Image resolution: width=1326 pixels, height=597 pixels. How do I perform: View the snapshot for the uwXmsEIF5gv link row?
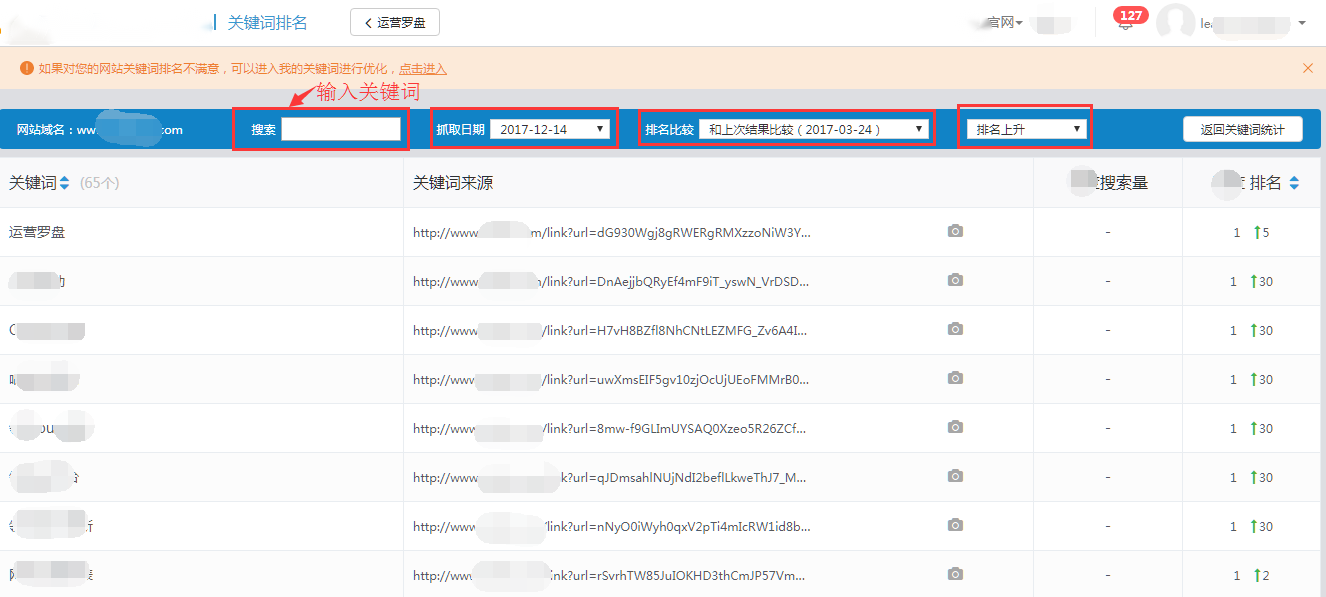tap(955, 378)
